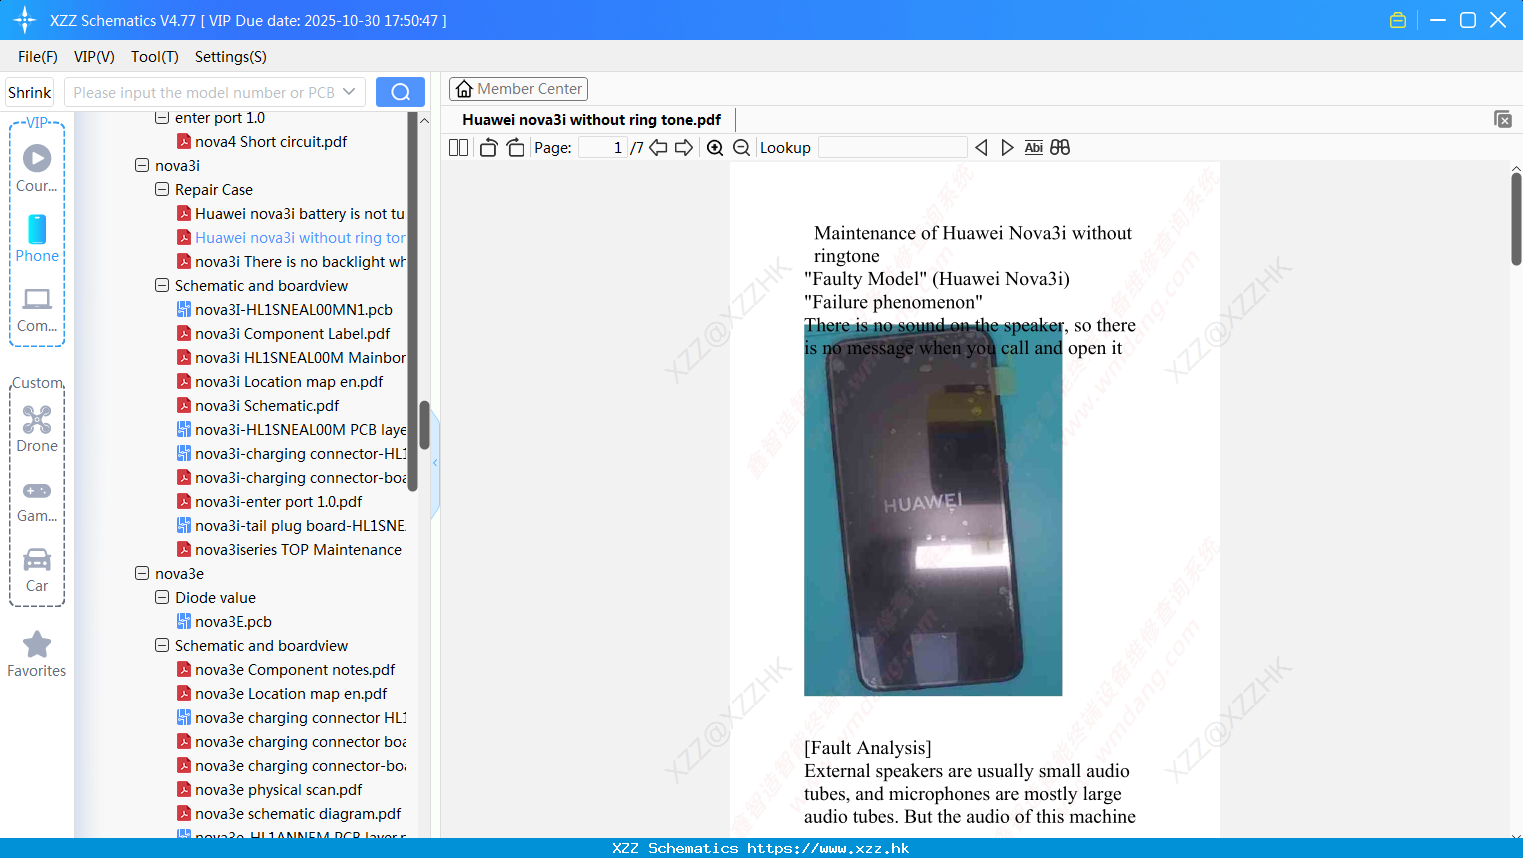Viewport: 1523px width, 858px height.
Task: Close the document tab panel icon
Action: tap(1502, 119)
